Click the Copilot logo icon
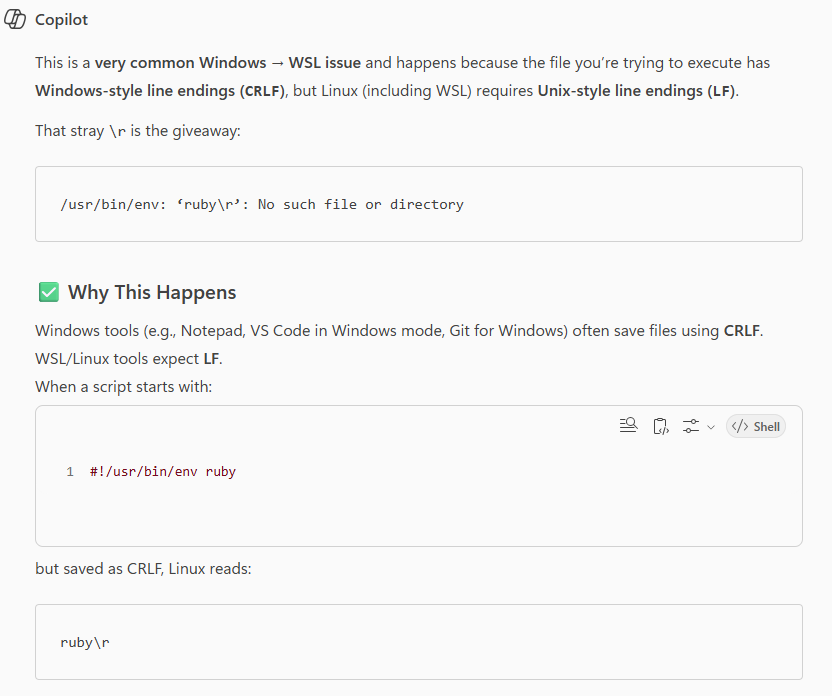The image size is (832, 696). coord(15,19)
